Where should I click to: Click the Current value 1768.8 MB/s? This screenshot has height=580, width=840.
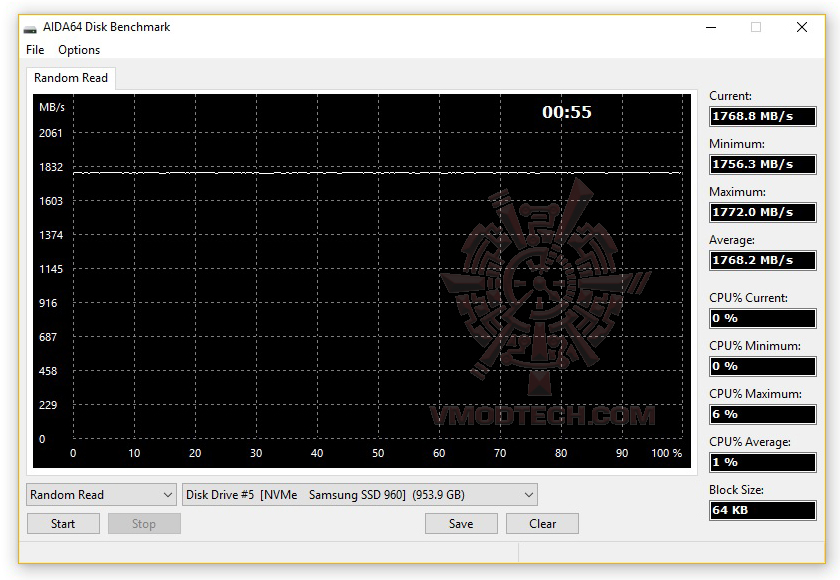point(762,116)
